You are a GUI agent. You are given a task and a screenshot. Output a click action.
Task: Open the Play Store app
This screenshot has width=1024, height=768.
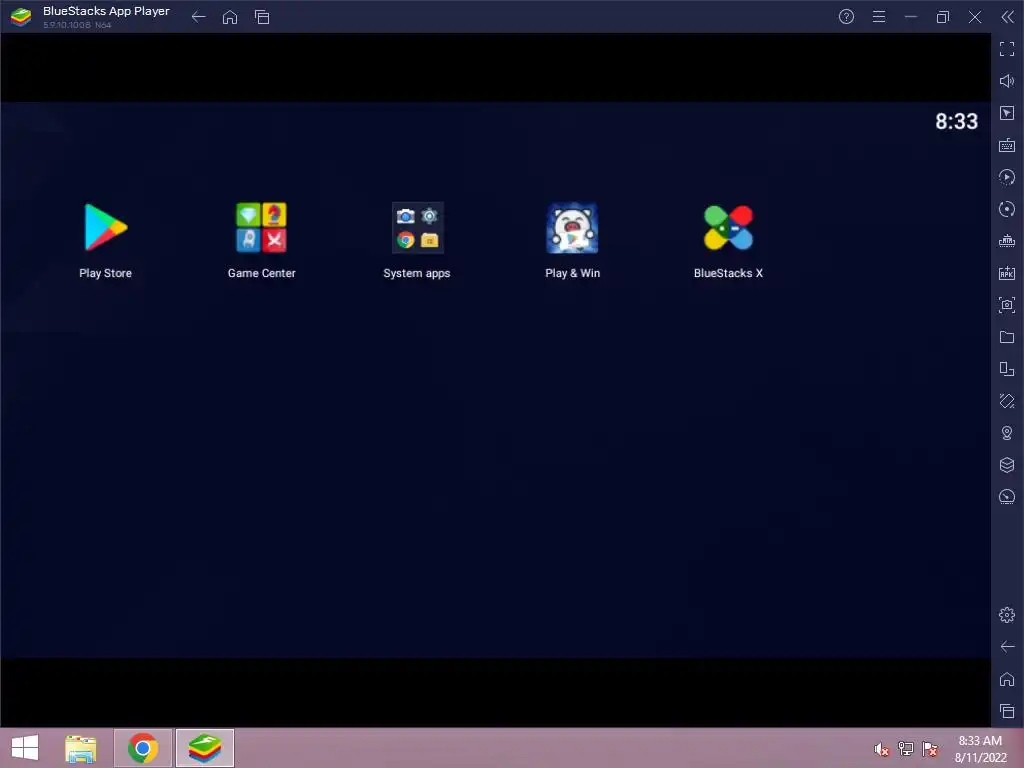(105, 228)
